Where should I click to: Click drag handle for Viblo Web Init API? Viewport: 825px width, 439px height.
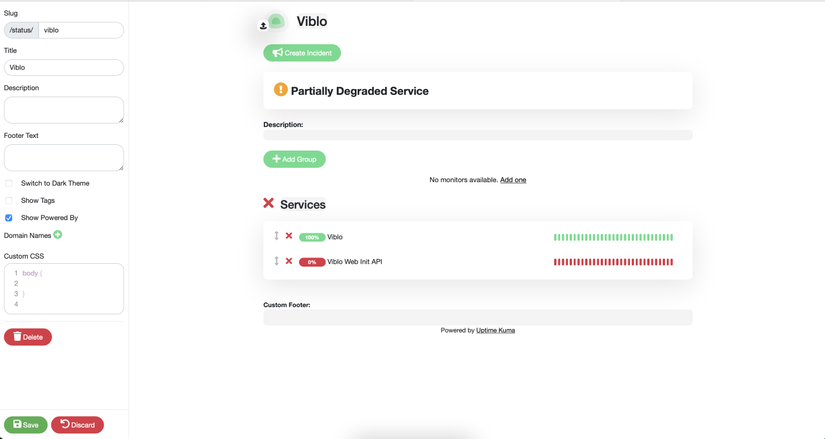[x=276, y=261]
